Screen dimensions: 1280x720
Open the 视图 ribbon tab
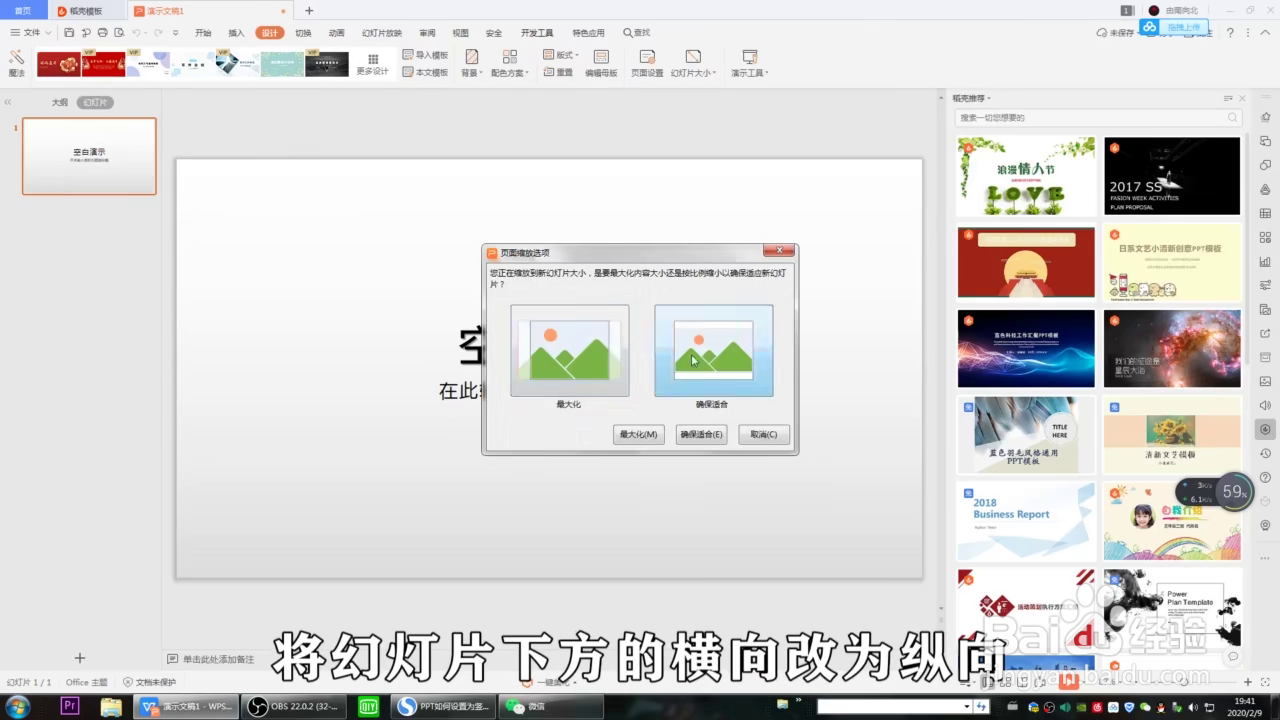[x=460, y=33]
